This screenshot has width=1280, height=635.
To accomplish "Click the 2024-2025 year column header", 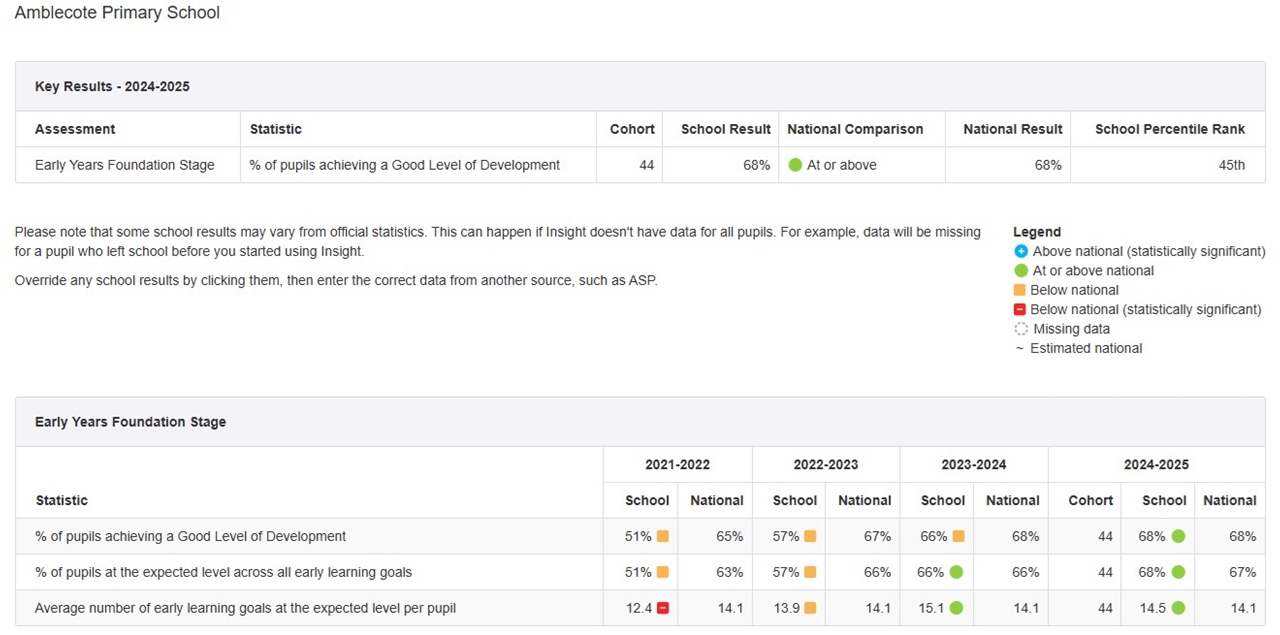I will tap(1156, 464).
